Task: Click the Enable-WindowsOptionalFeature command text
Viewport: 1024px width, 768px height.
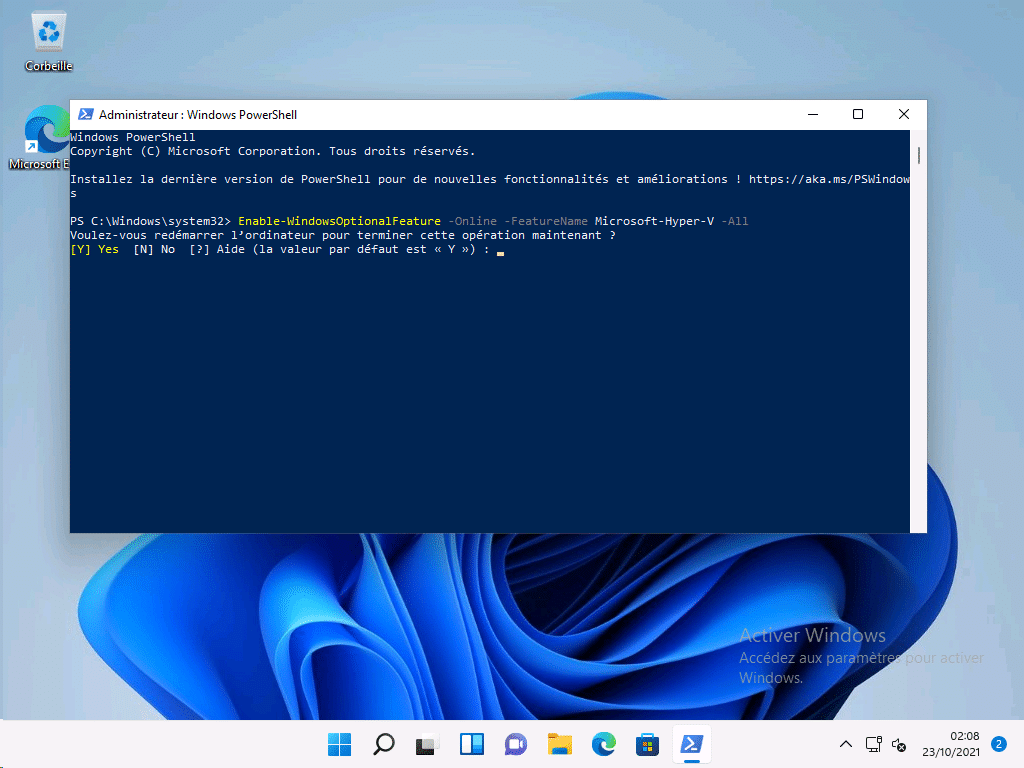Action: pos(339,221)
